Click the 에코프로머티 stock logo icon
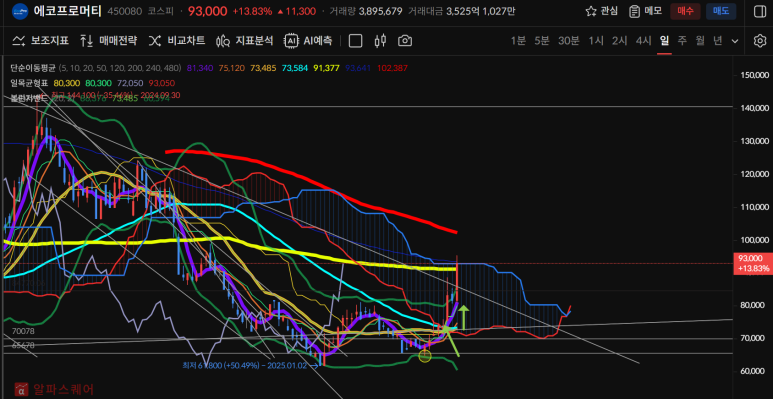This screenshot has width=773, height=399. (x=20, y=11)
